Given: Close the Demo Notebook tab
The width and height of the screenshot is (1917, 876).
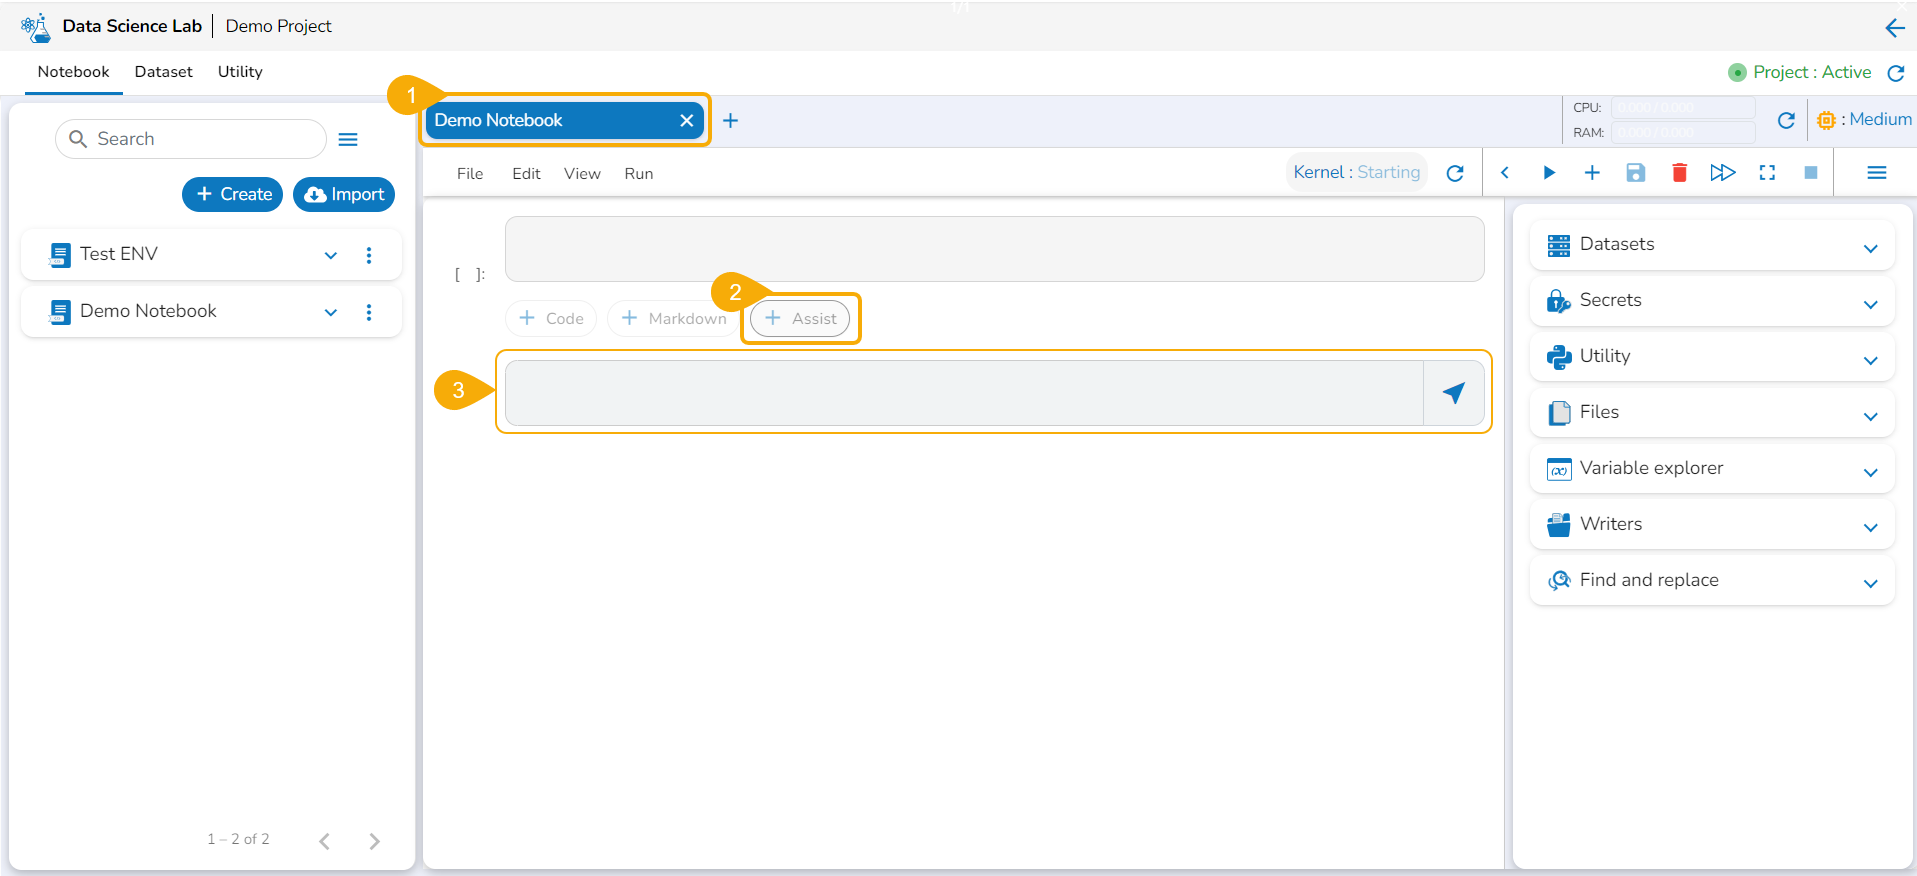Looking at the screenshot, I should tap(687, 121).
